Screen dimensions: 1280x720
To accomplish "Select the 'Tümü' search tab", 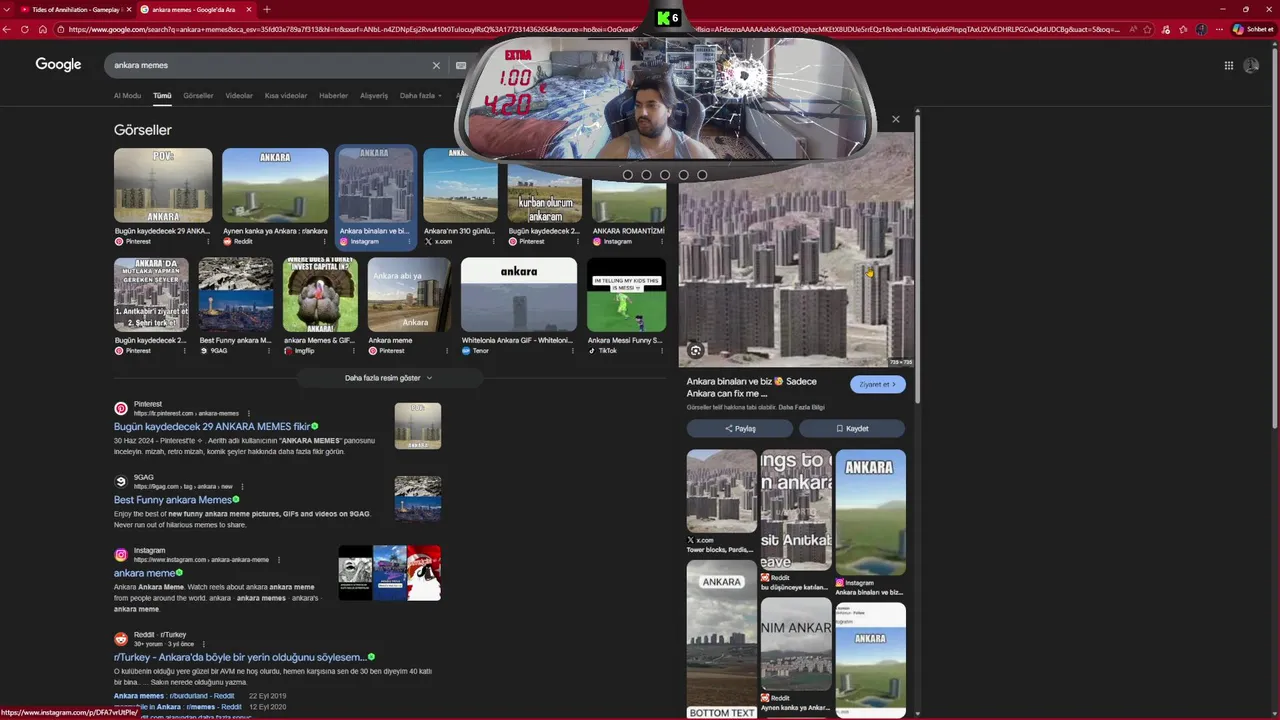I will [162, 96].
